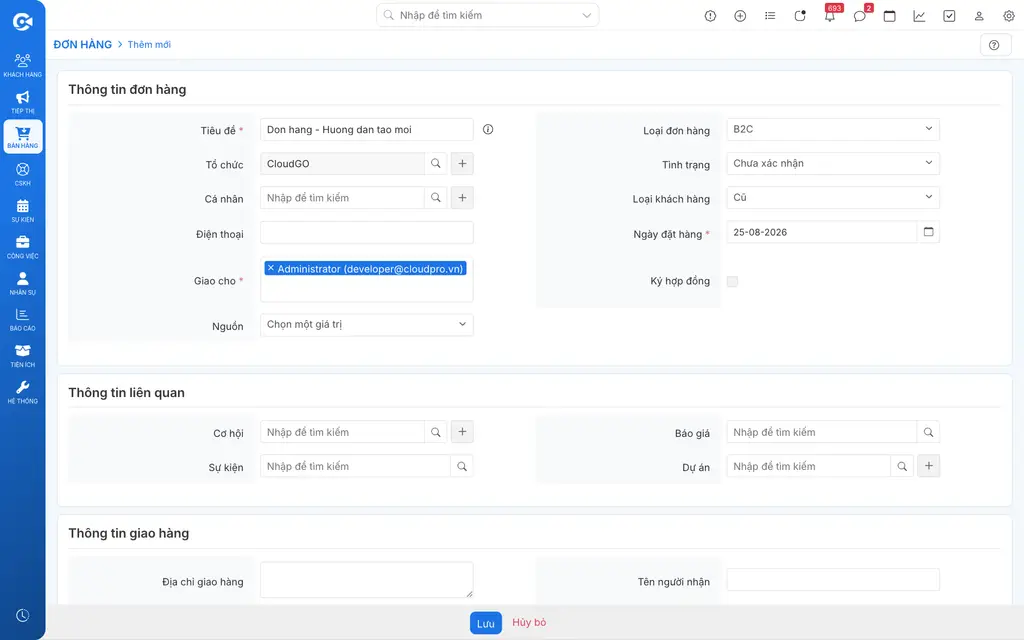
Task: Open the Tình trạng dropdown
Action: [x=833, y=163]
